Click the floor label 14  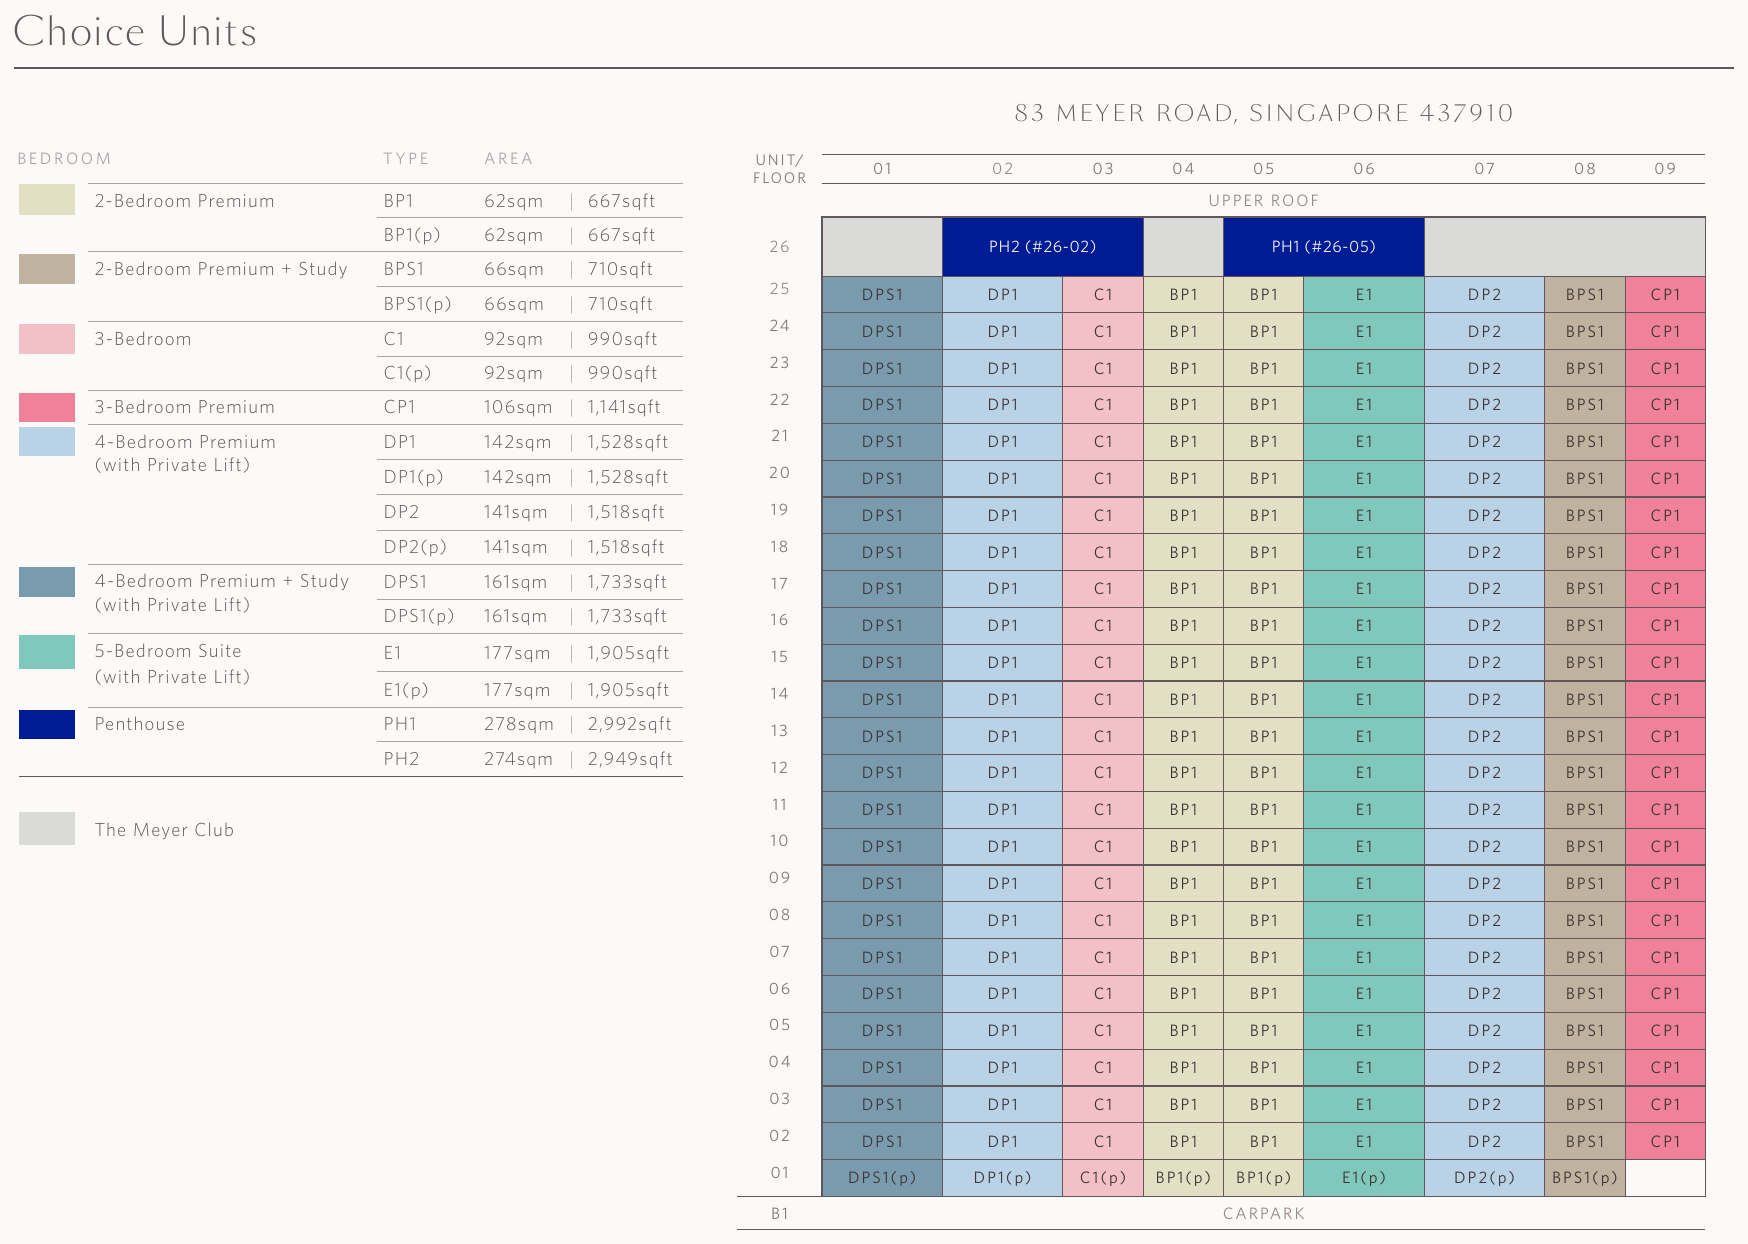coord(779,694)
